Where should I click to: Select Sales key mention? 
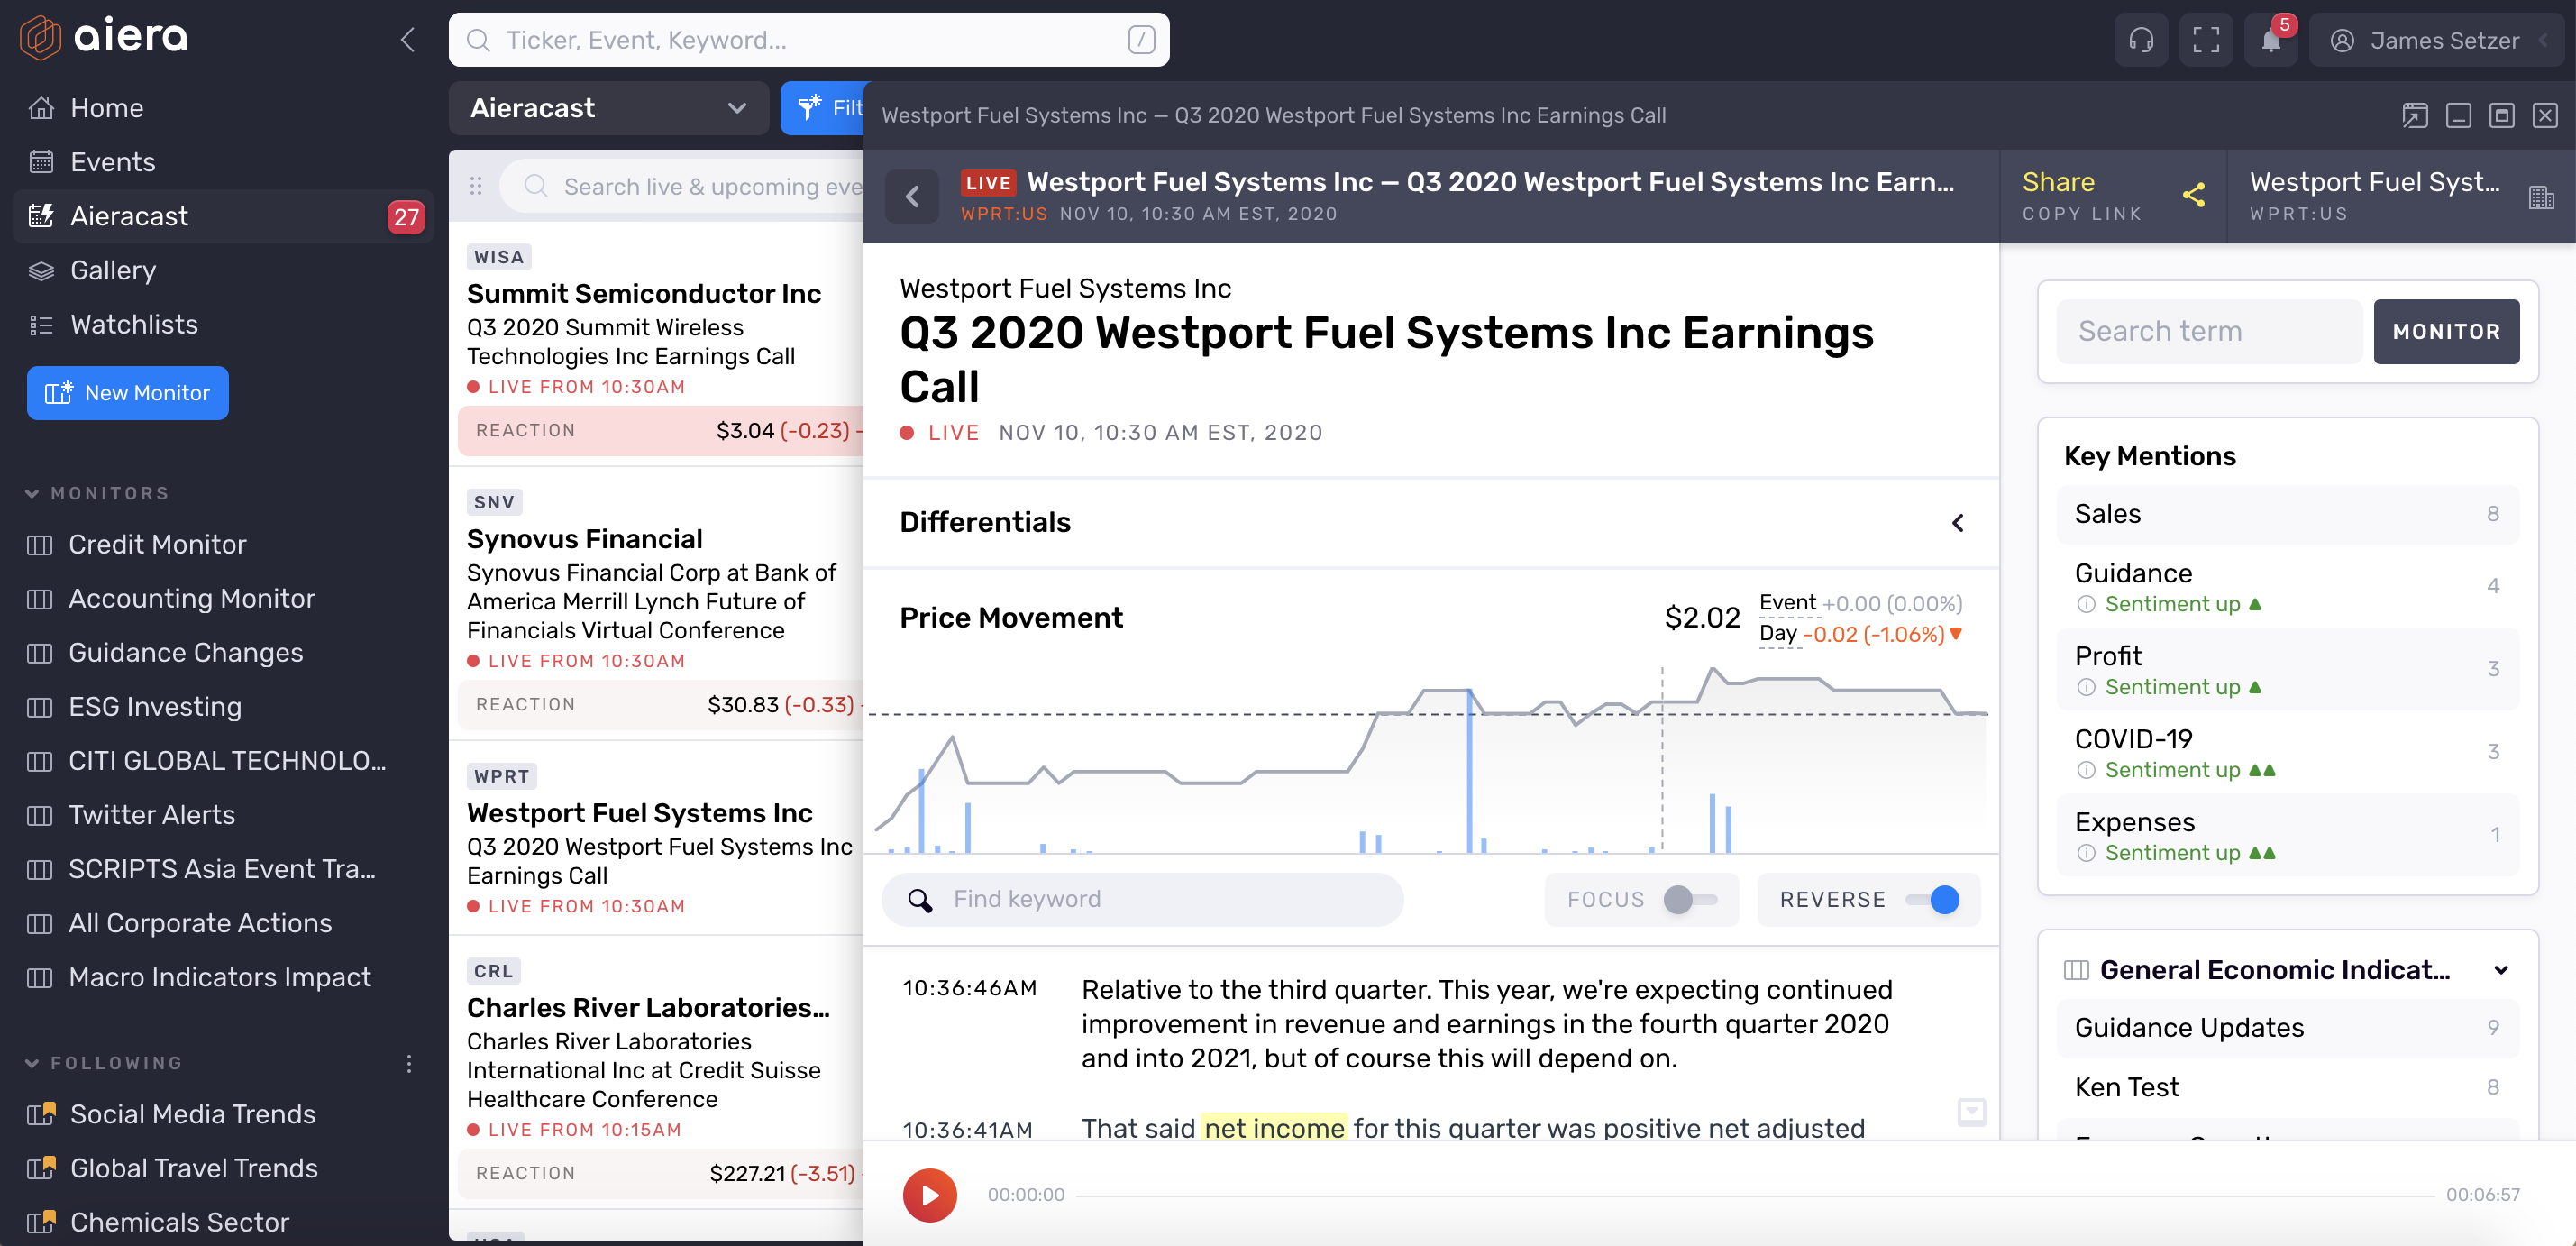[2287, 514]
